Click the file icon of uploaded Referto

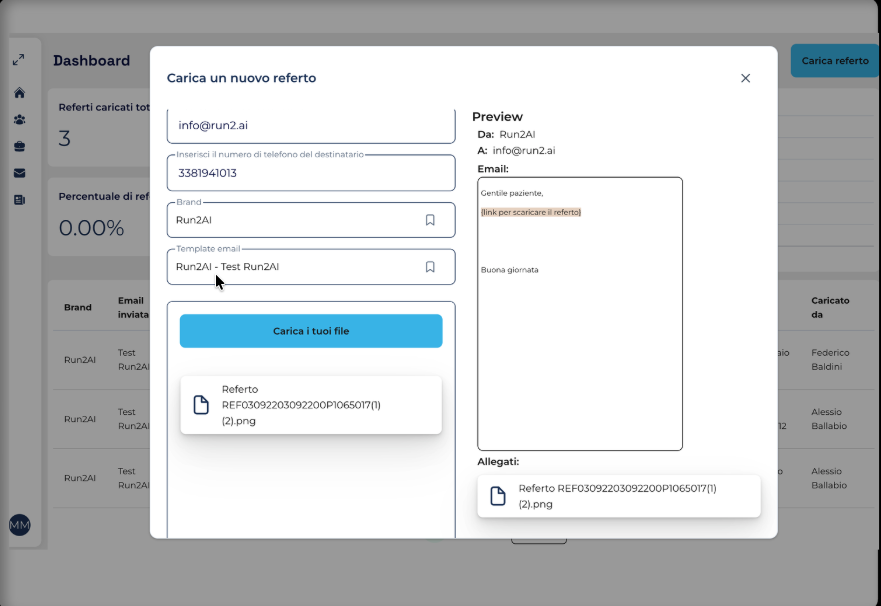pyautogui.click(x=201, y=405)
